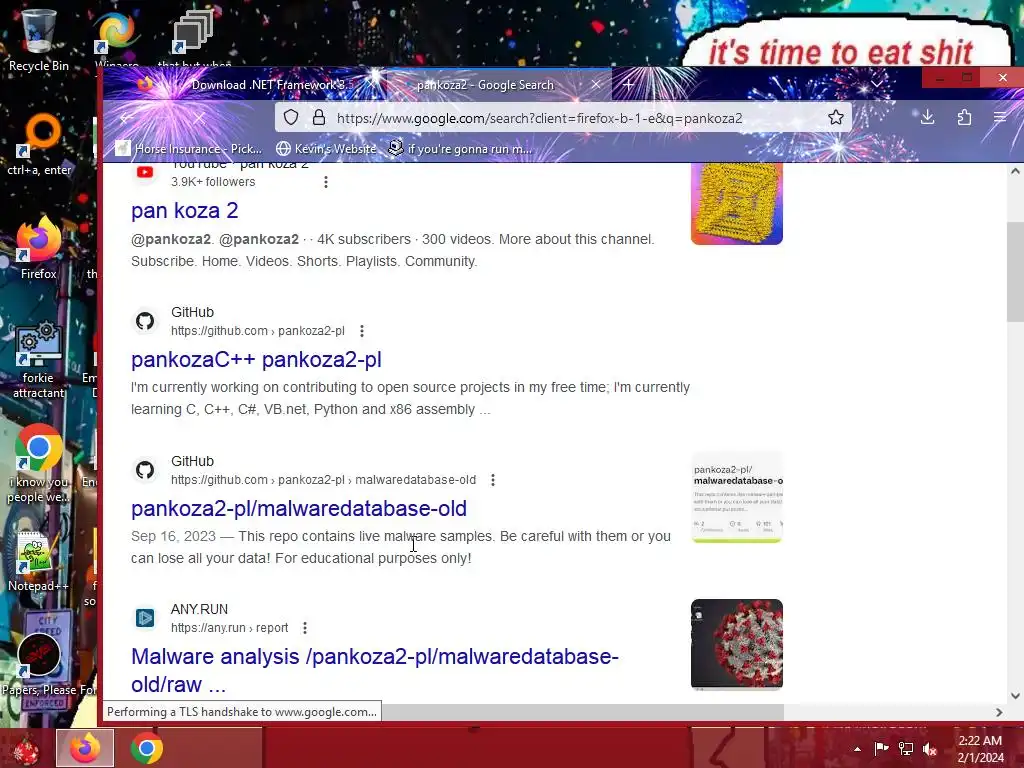Open the 'pankozaC++ pankoza2-pl' result link
The height and width of the screenshot is (768, 1024).
(256, 359)
